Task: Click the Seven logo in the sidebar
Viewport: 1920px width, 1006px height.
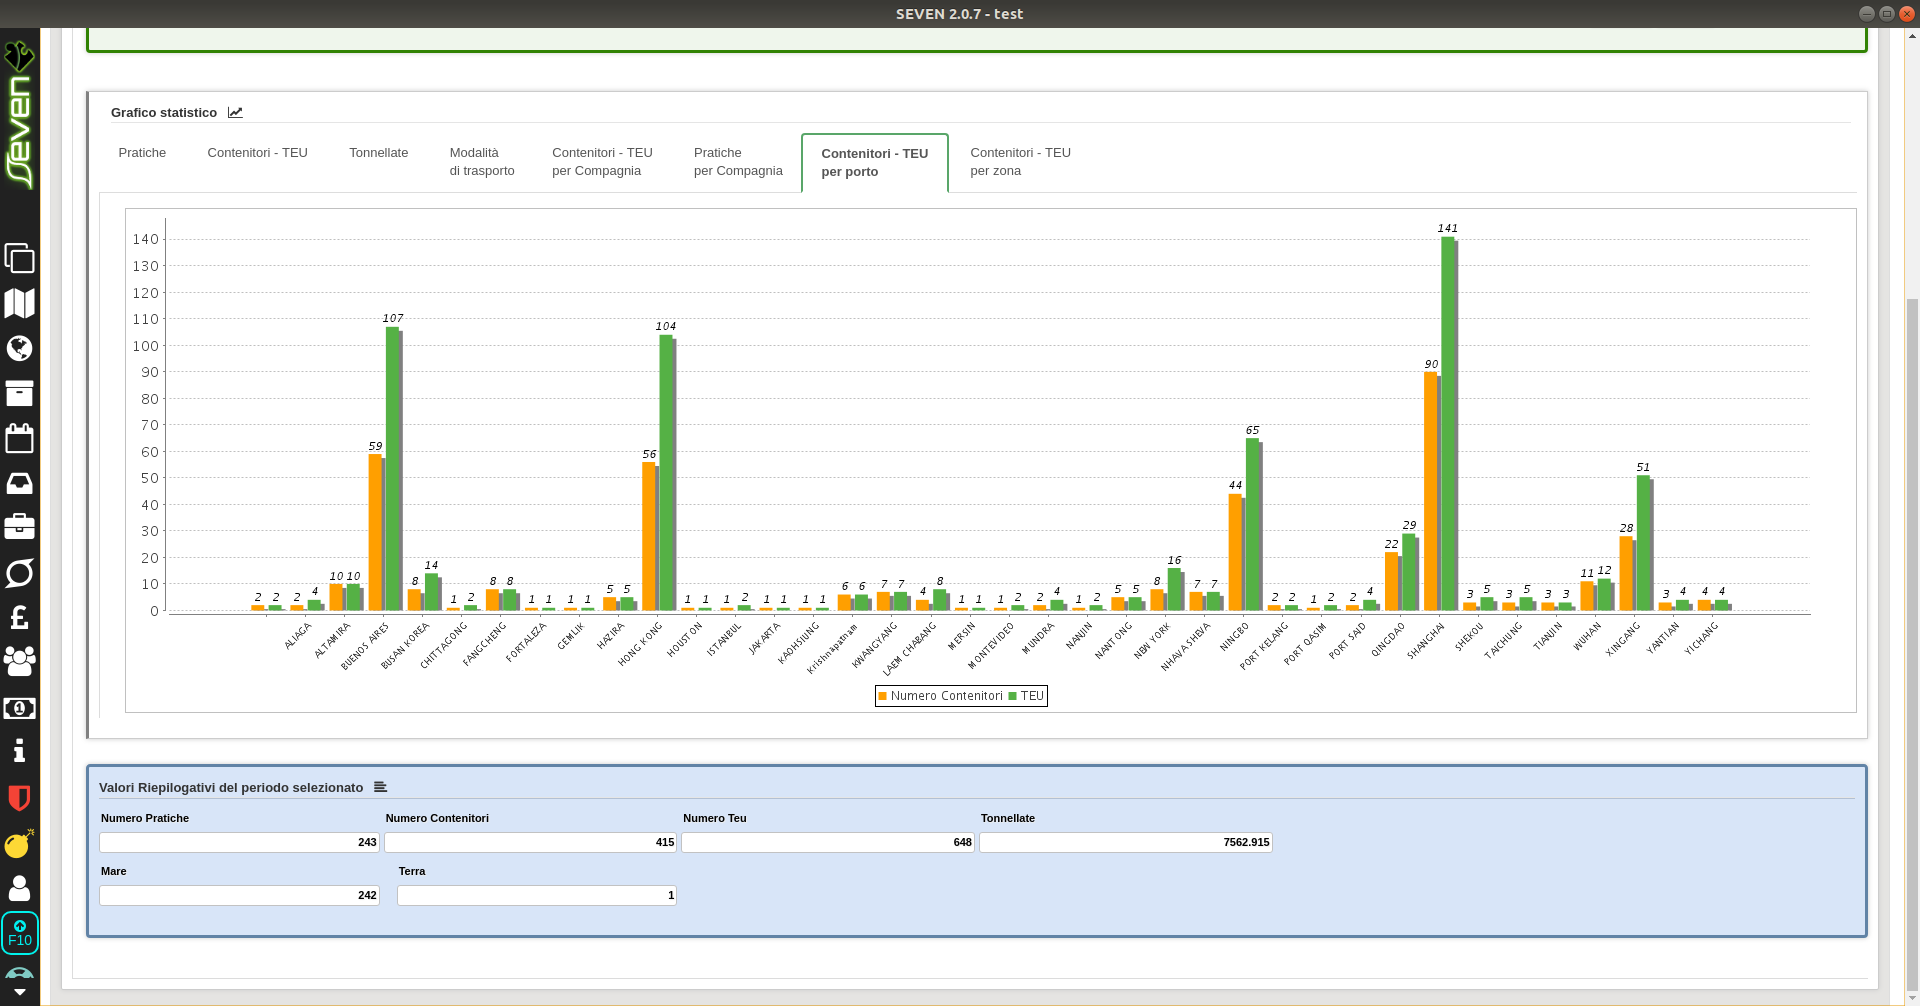Action: pyautogui.click(x=19, y=115)
